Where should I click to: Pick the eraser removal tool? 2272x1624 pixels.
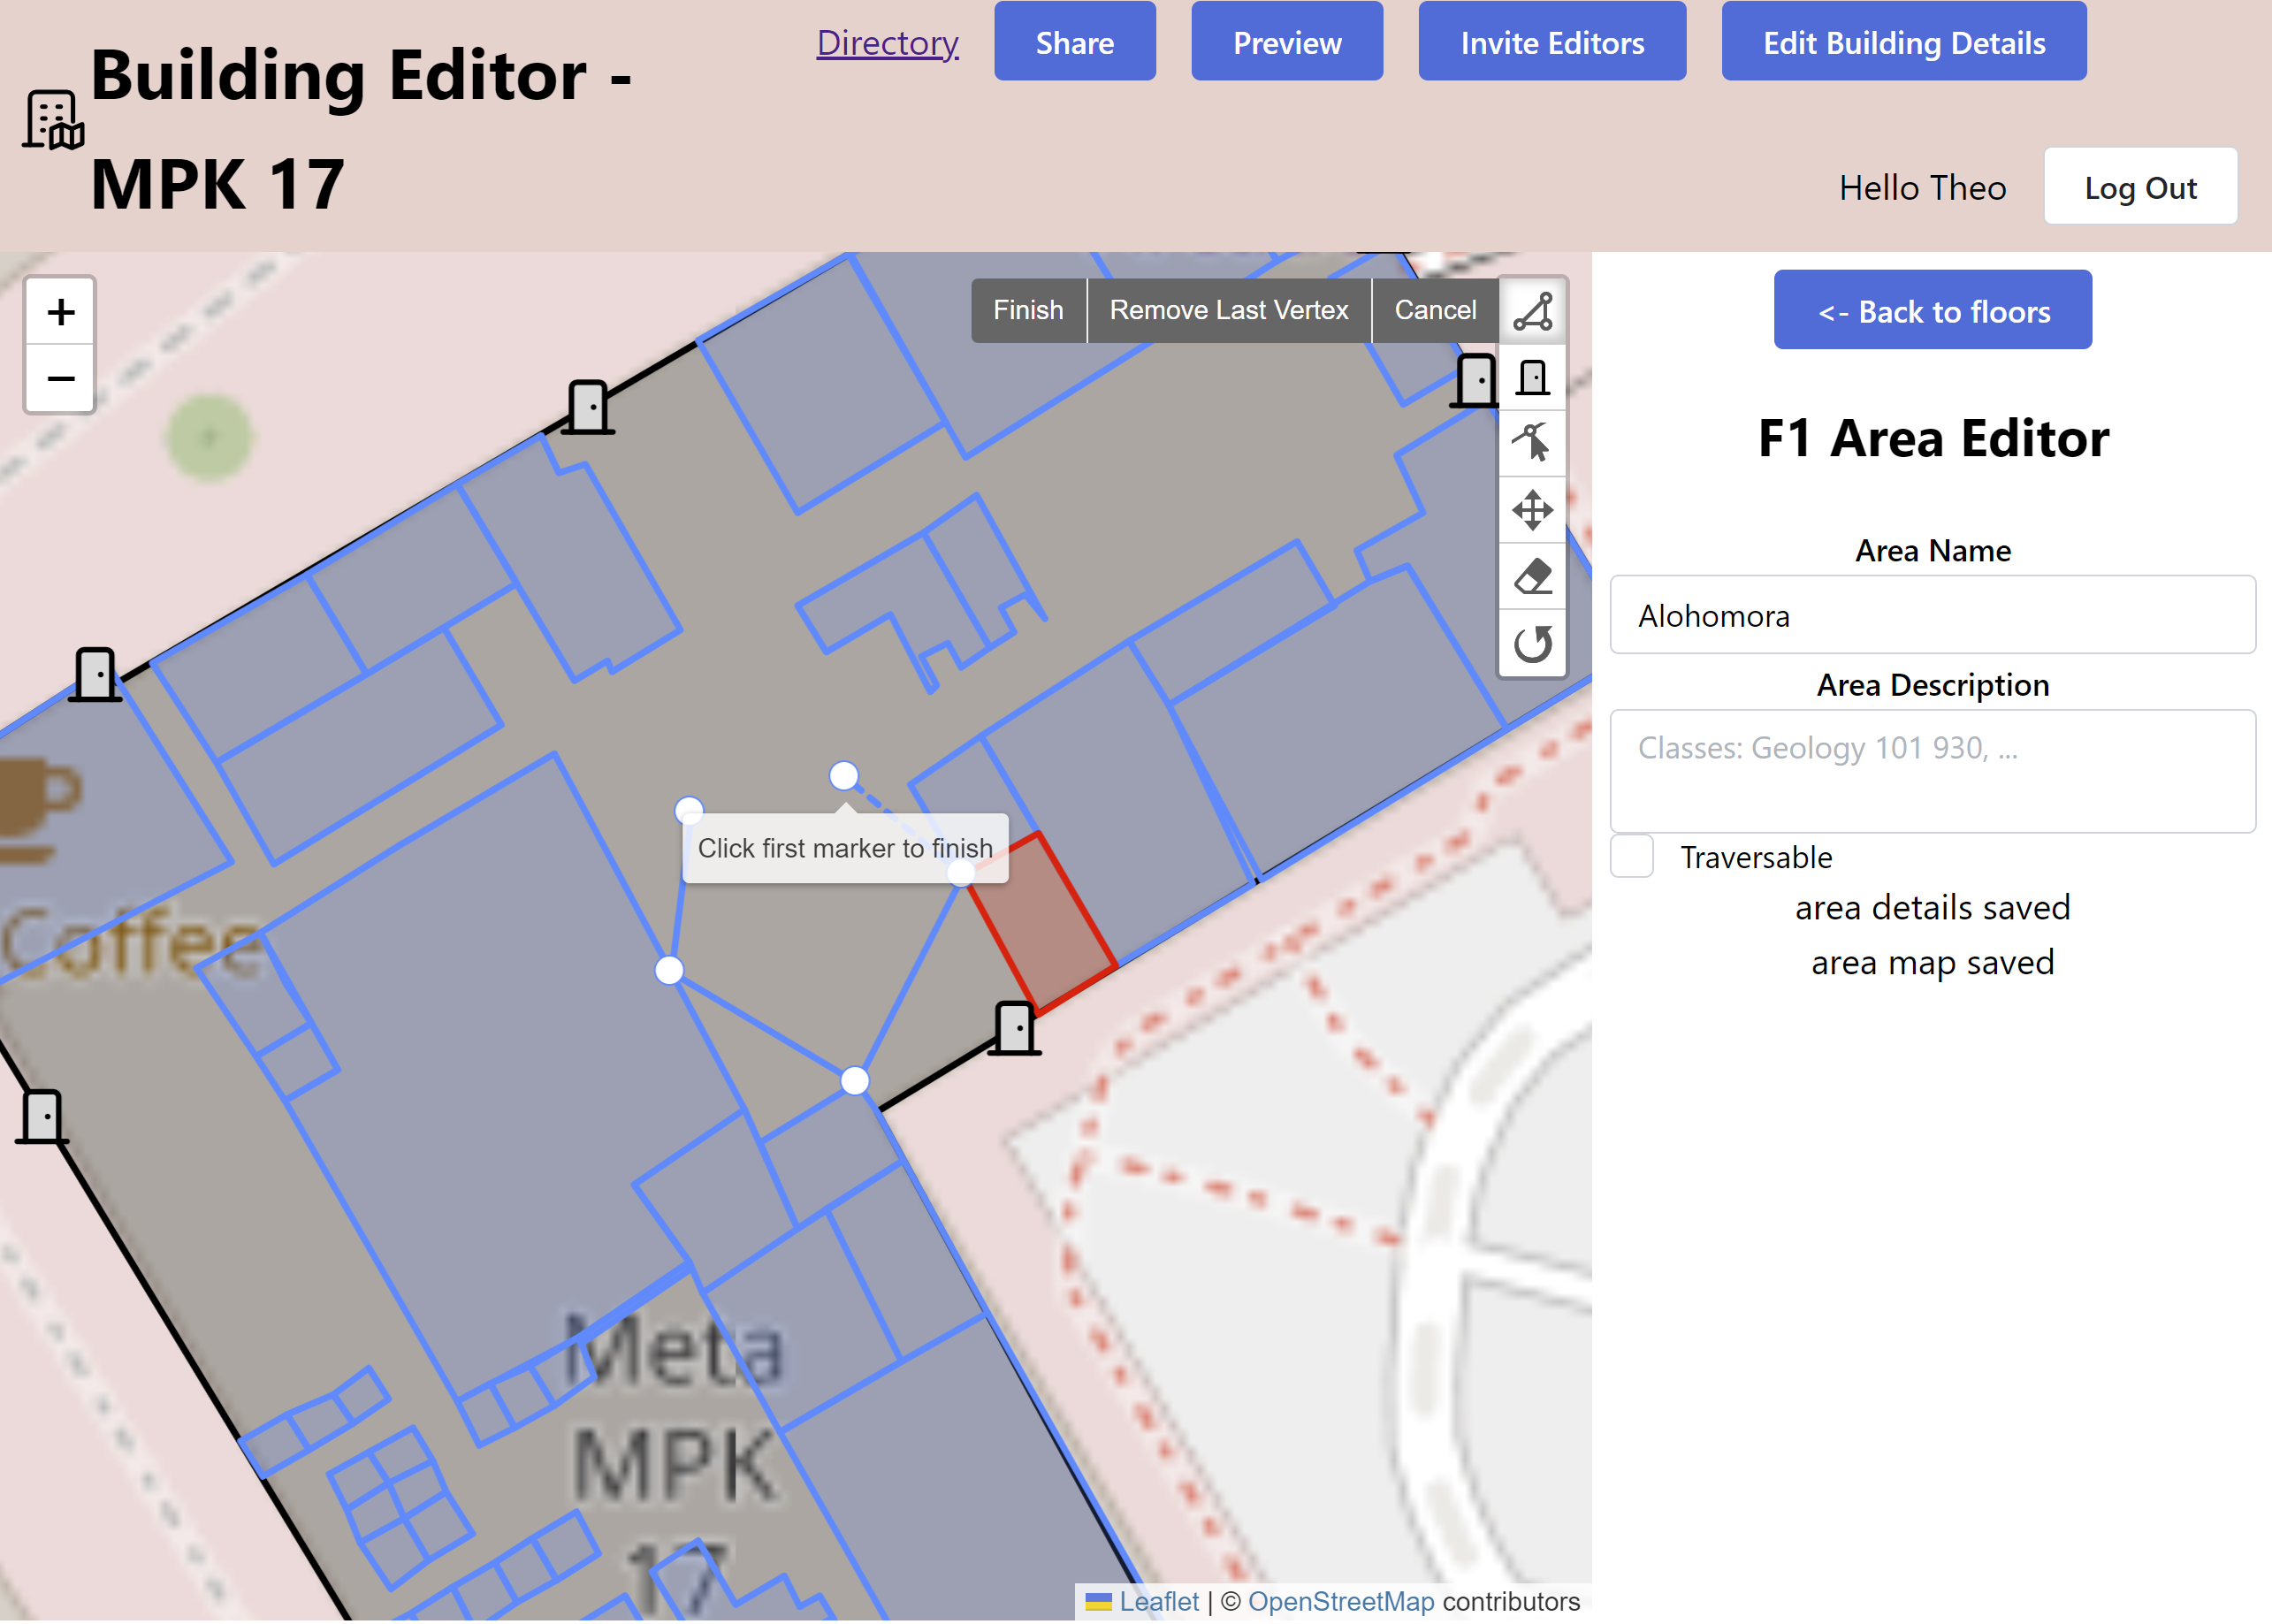pos(1532,577)
